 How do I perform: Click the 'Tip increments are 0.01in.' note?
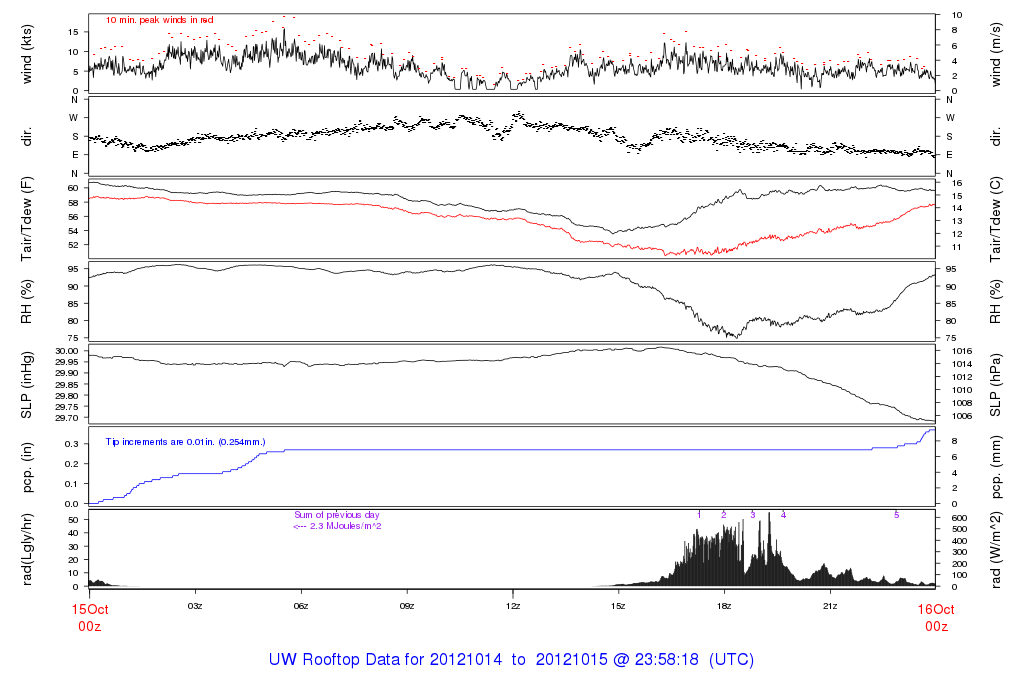(x=184, y=440)
